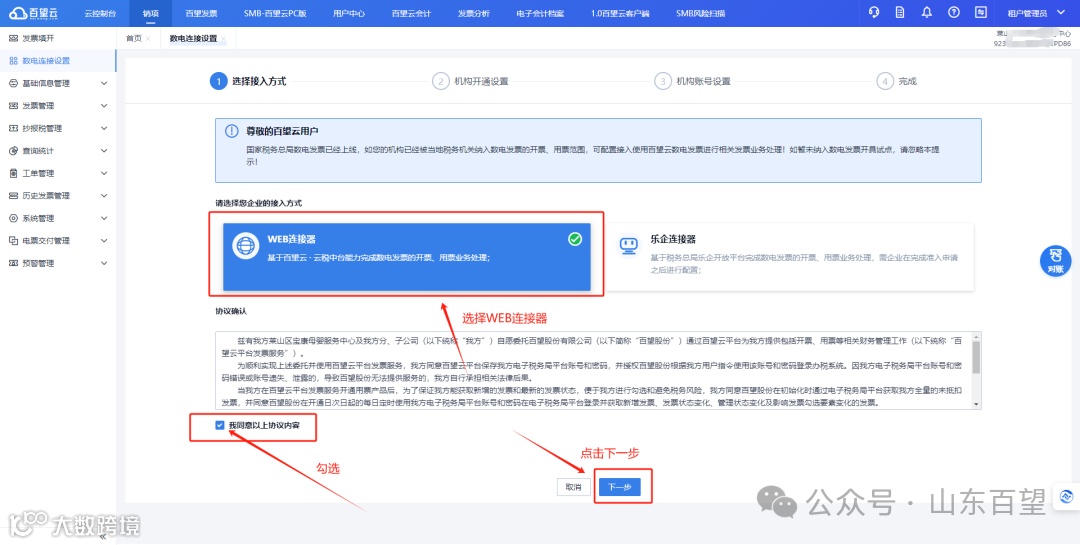Image resolution: width=1080 pixels, height=545 pixels.
Task: Expand 电票交付管理 menu chevron
Action: pos(104,240)
